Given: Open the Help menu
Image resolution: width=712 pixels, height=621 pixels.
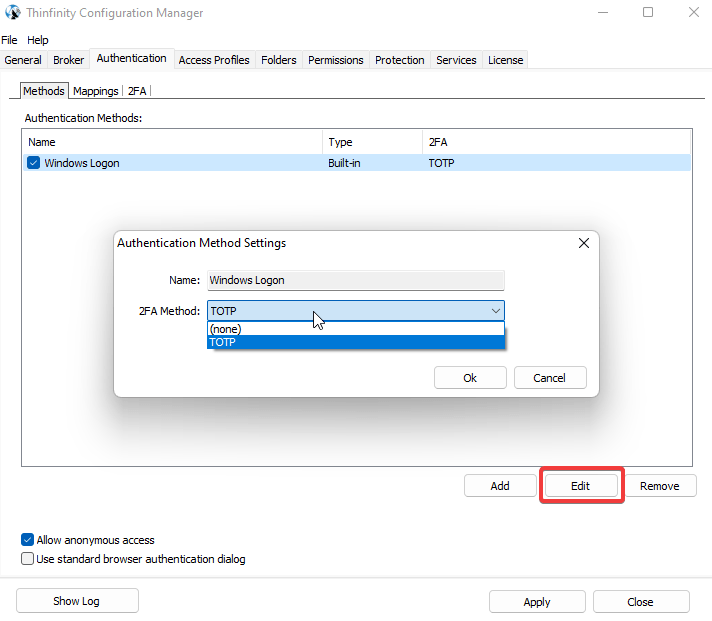Looking at the screenshot, I should (x=38, y=40).
